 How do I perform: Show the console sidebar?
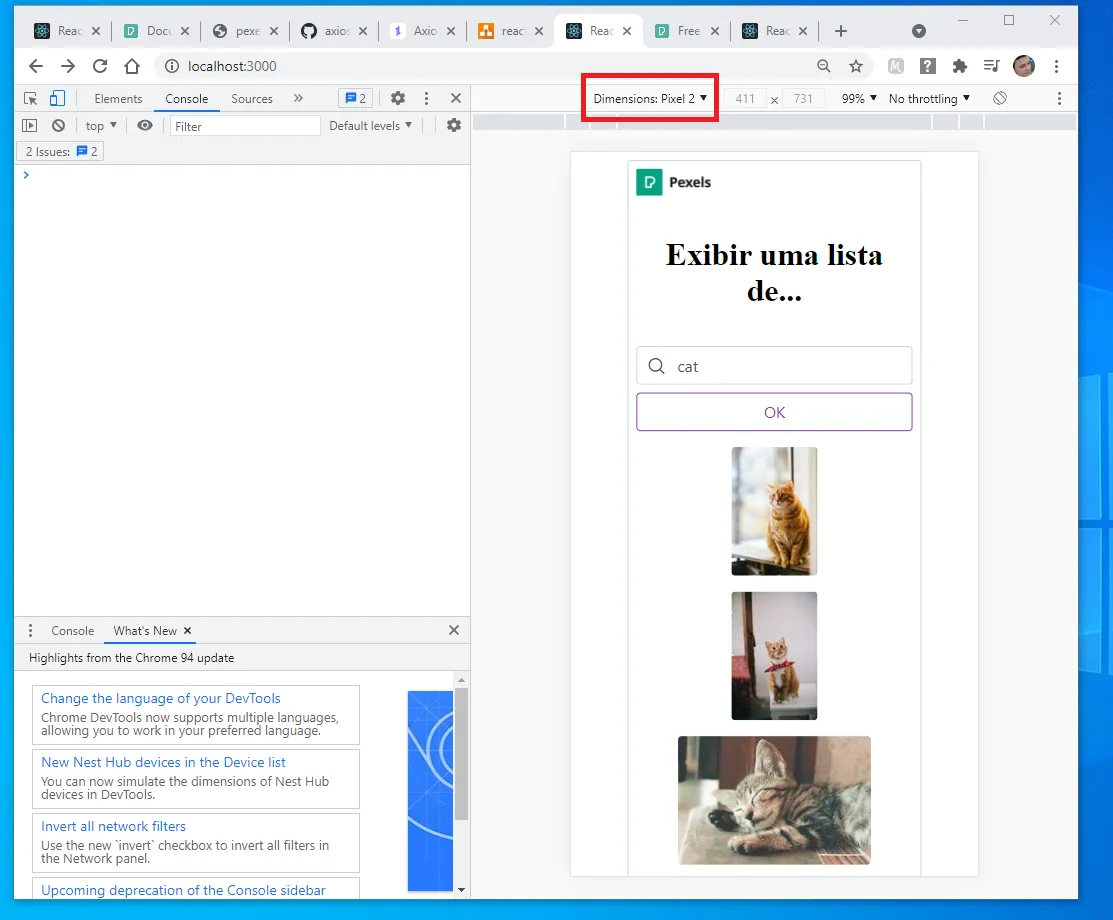pyautogui.click(x=30, y=126)
